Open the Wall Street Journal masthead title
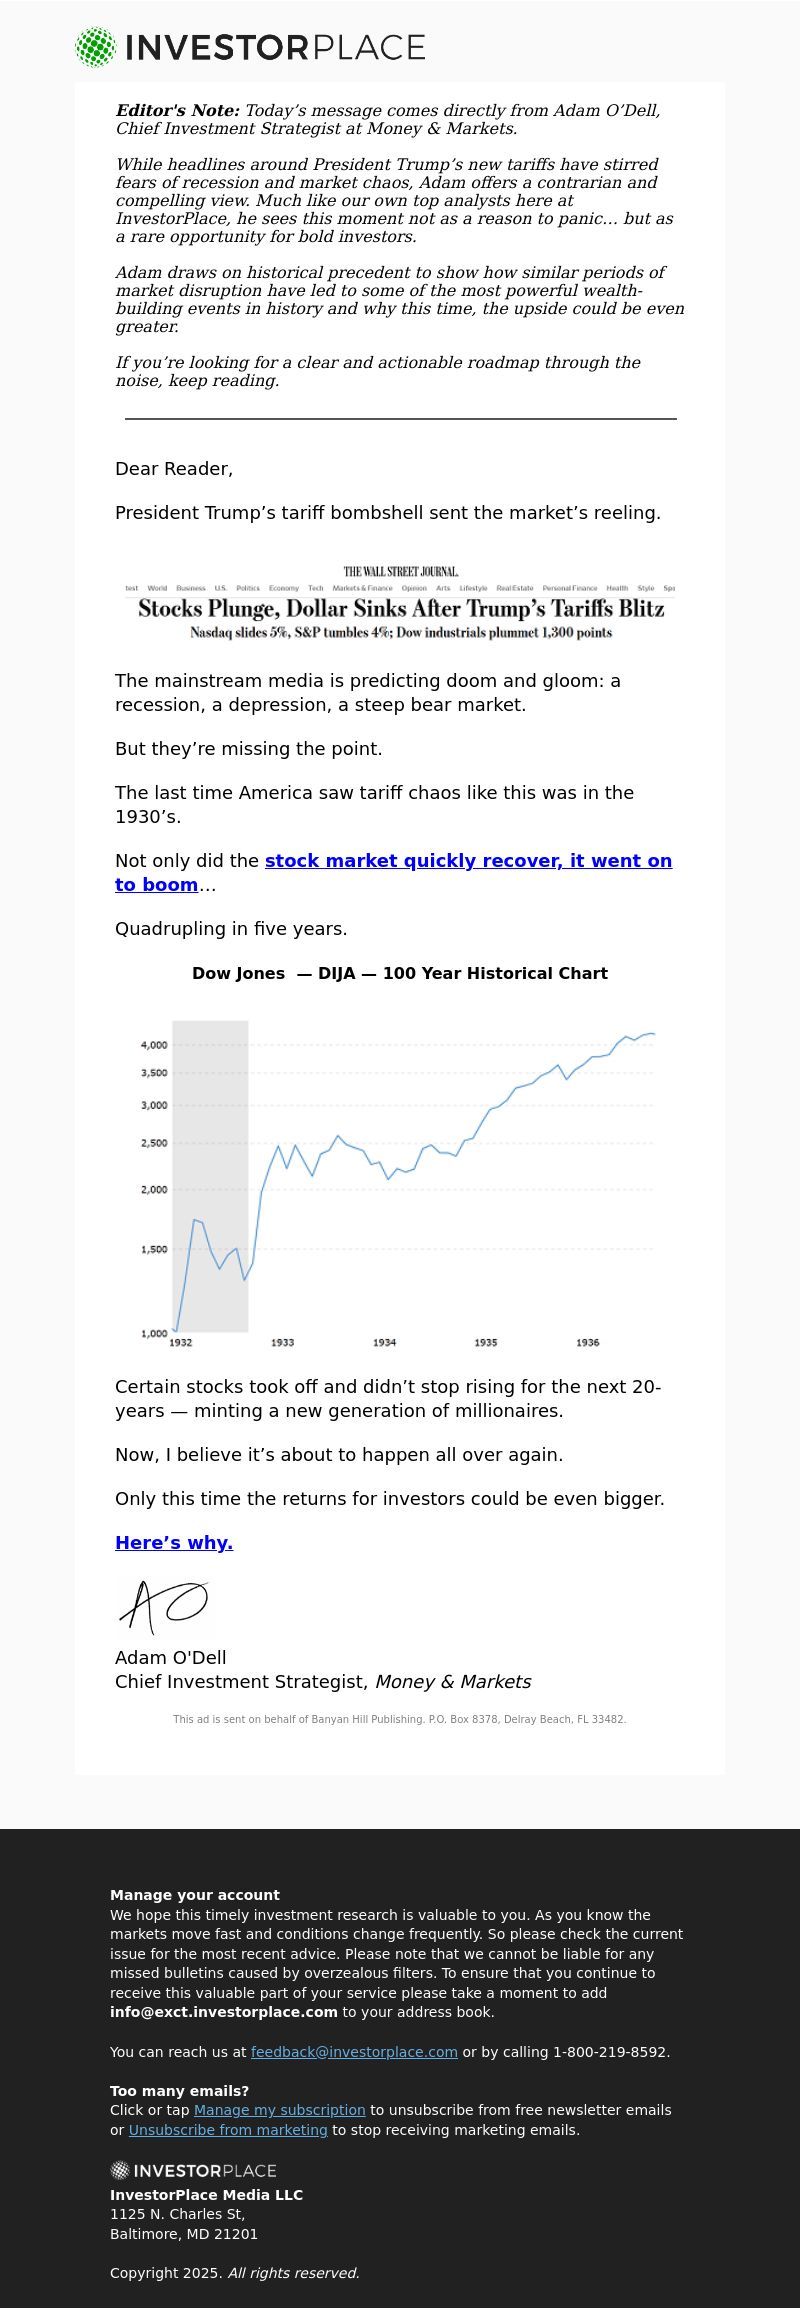This screenshot has width=800, height=2308. [401, 572]
